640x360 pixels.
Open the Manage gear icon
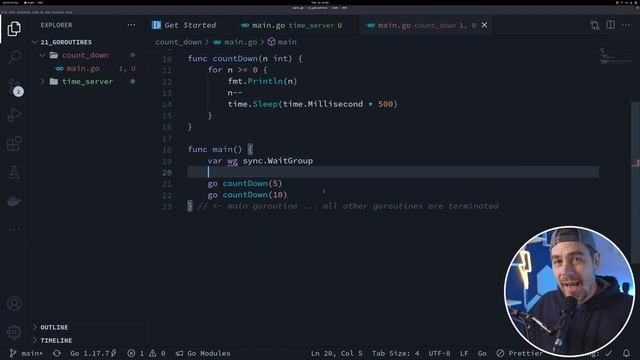pyautogui.click(x=14, y=332)
